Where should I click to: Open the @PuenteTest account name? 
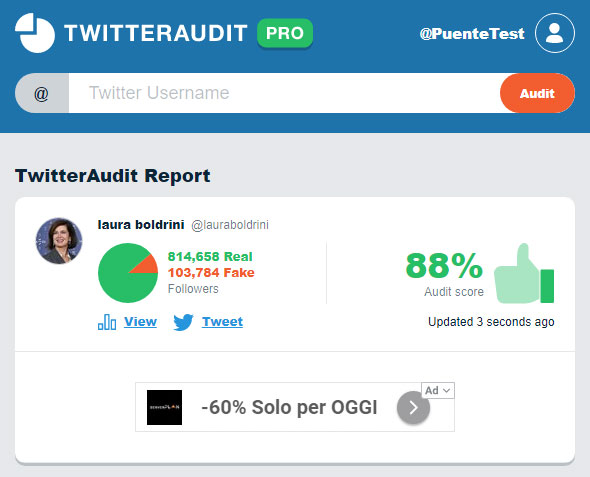(x=472, y=34)
